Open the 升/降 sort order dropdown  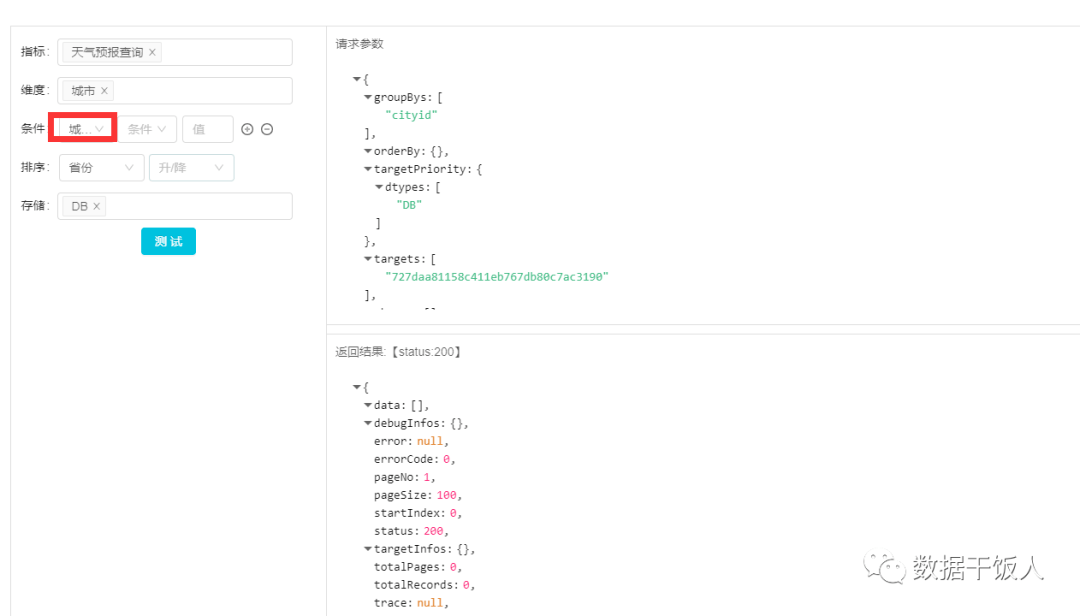click(191, 168)
